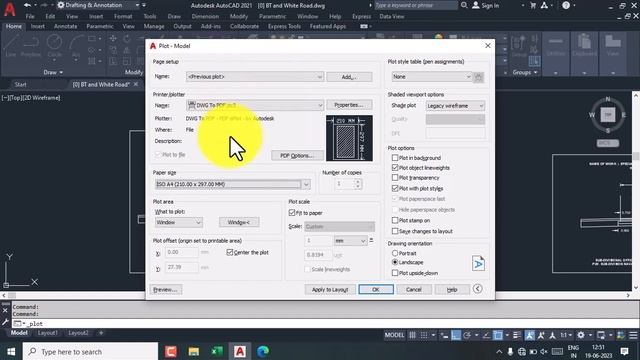Collapse plot dialog with round arrow button
The image size is (640, 360).
[x=478, y=289]
